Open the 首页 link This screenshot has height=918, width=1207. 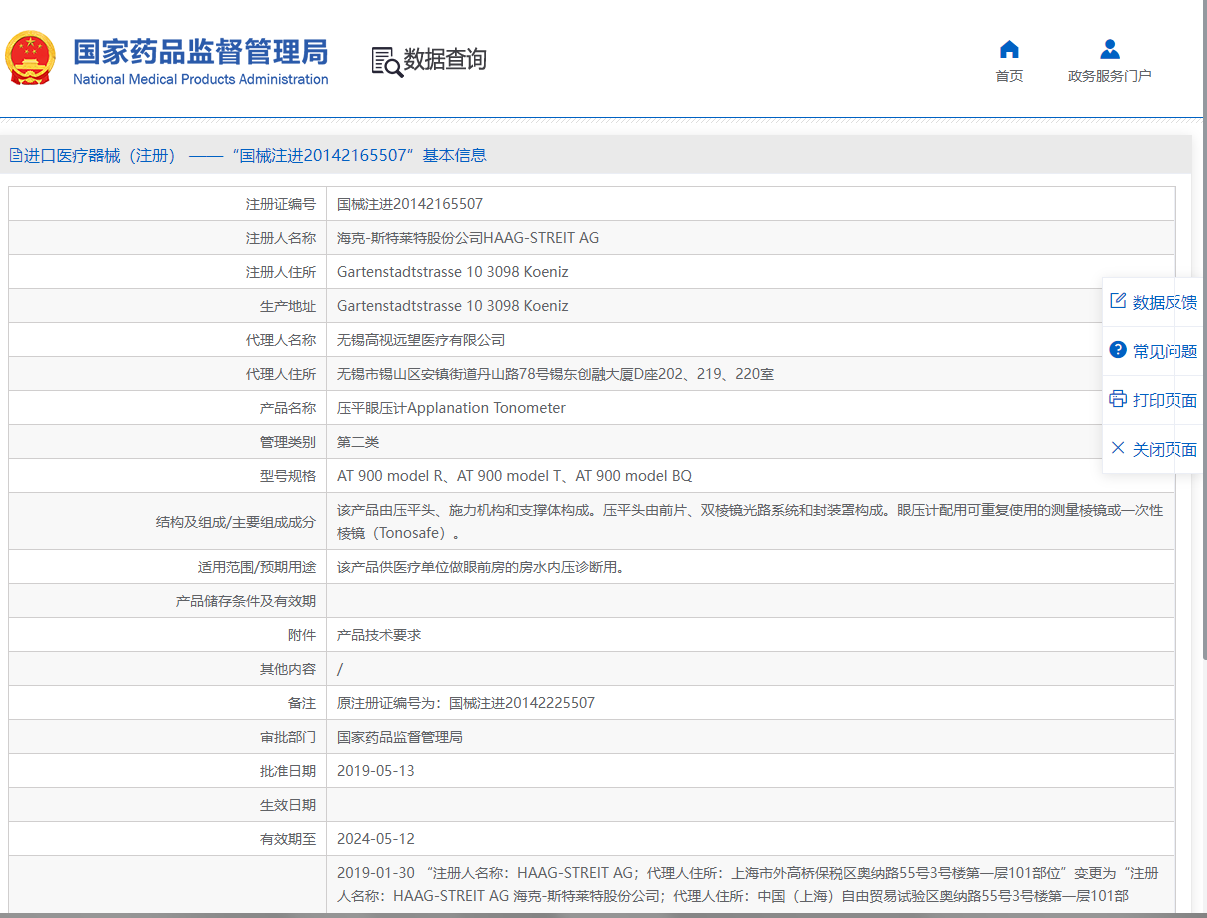click(1009, 76)
